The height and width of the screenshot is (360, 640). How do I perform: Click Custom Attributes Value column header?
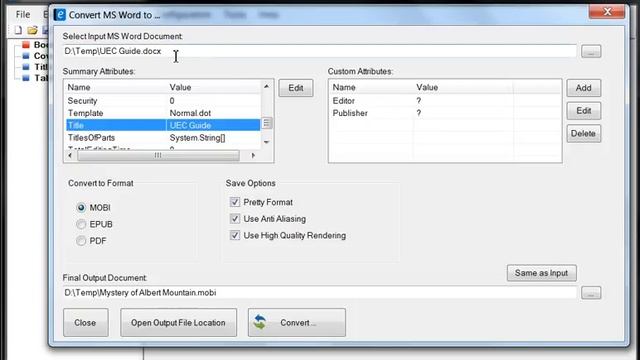pos(463,87)
